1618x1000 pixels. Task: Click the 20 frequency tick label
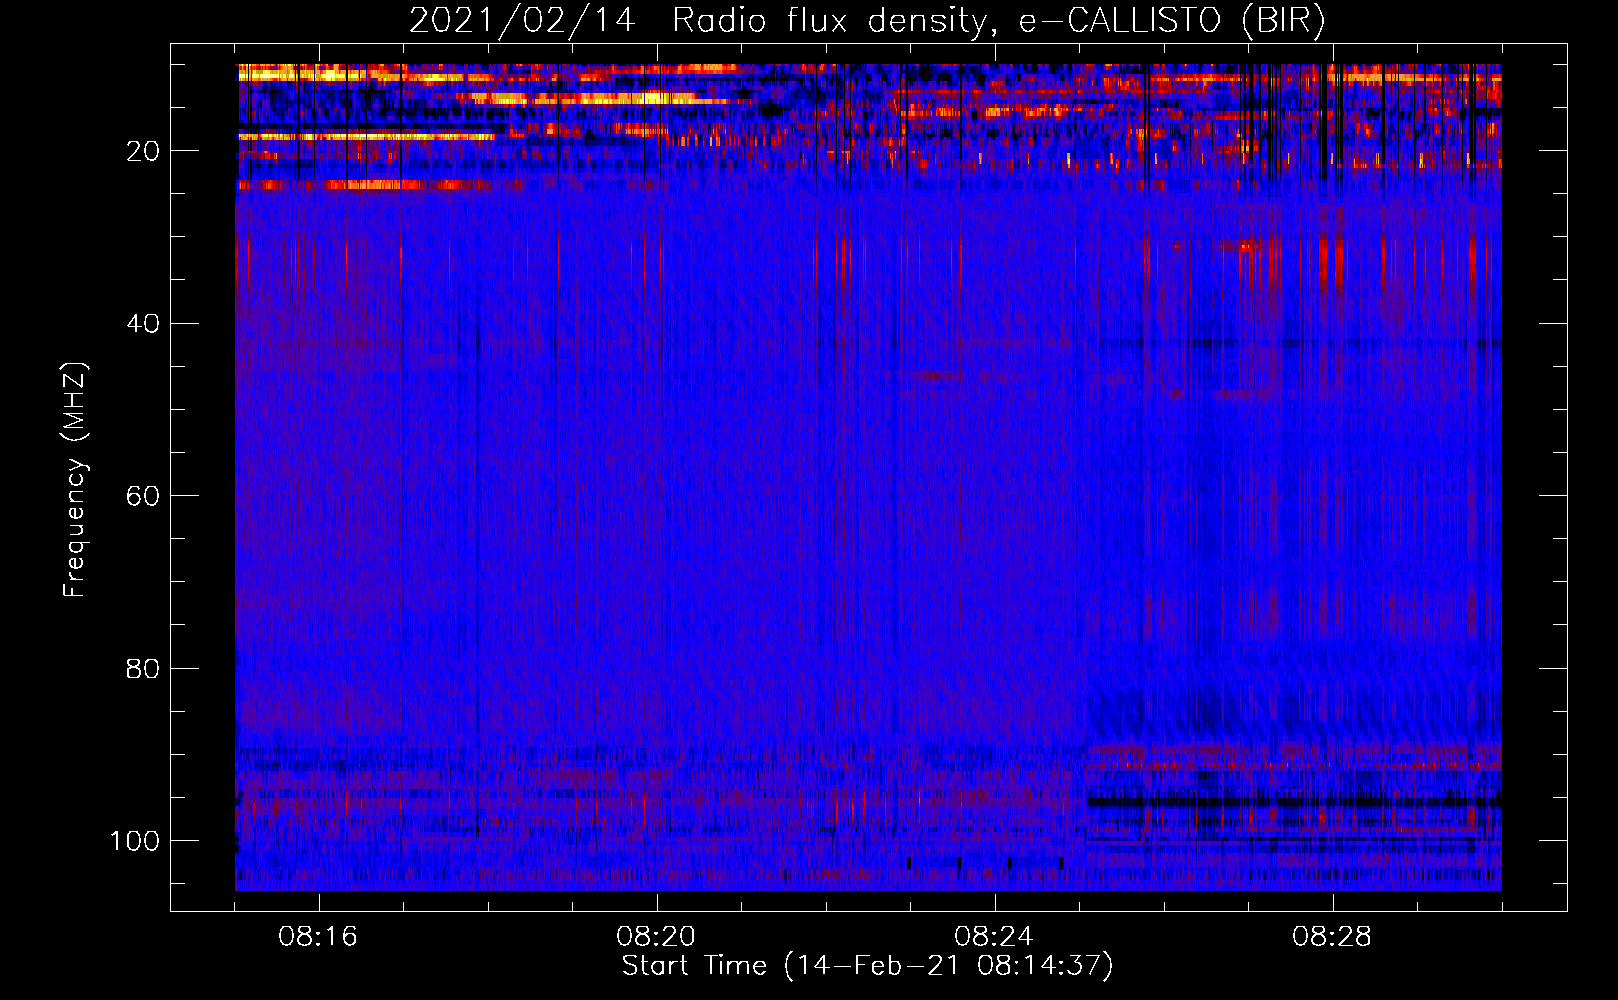tap(143, 151)
